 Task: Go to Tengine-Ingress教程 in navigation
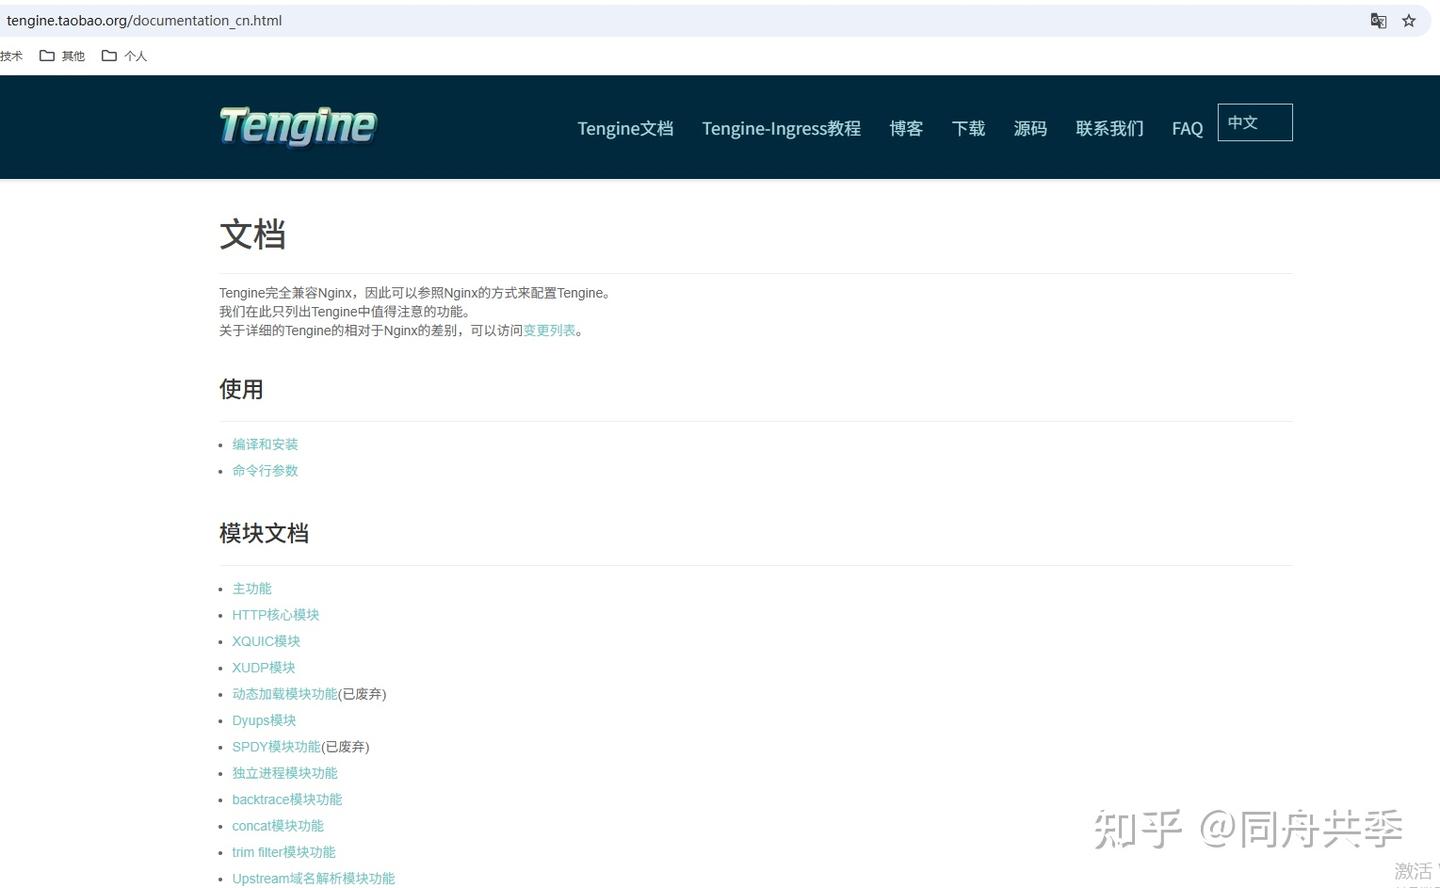(x=781, y=128)
